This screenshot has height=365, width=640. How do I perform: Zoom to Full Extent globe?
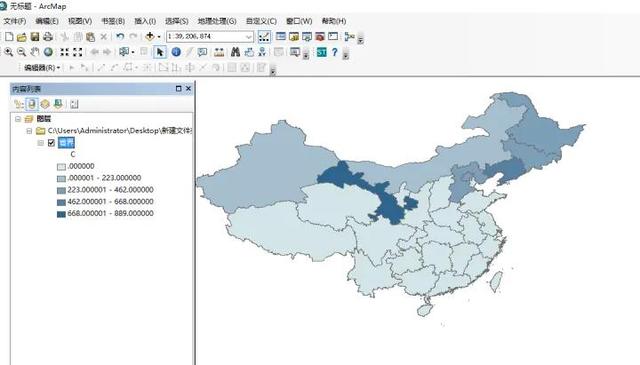click(48, 52)
